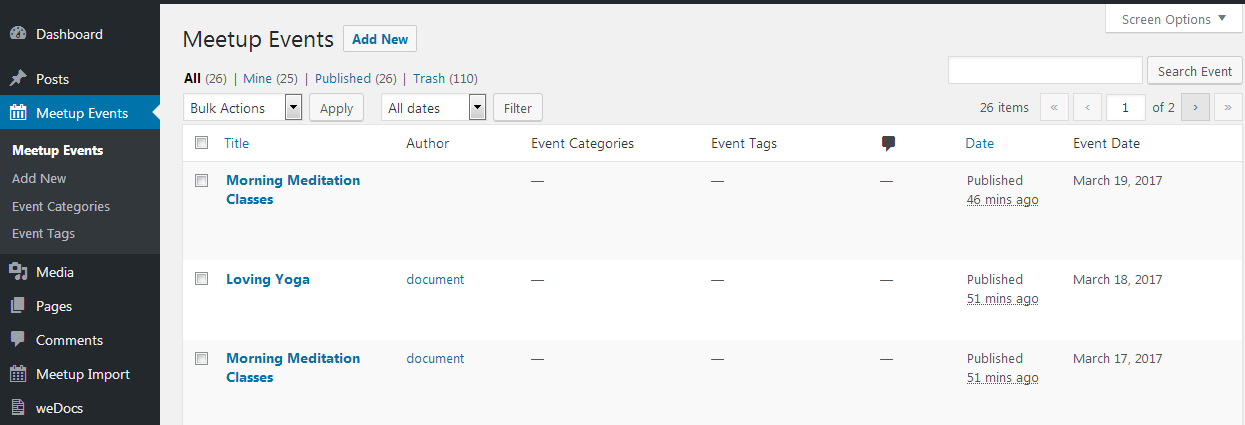Open Posts menu item
Screen dimensions: 1245x425
(52, 79)
